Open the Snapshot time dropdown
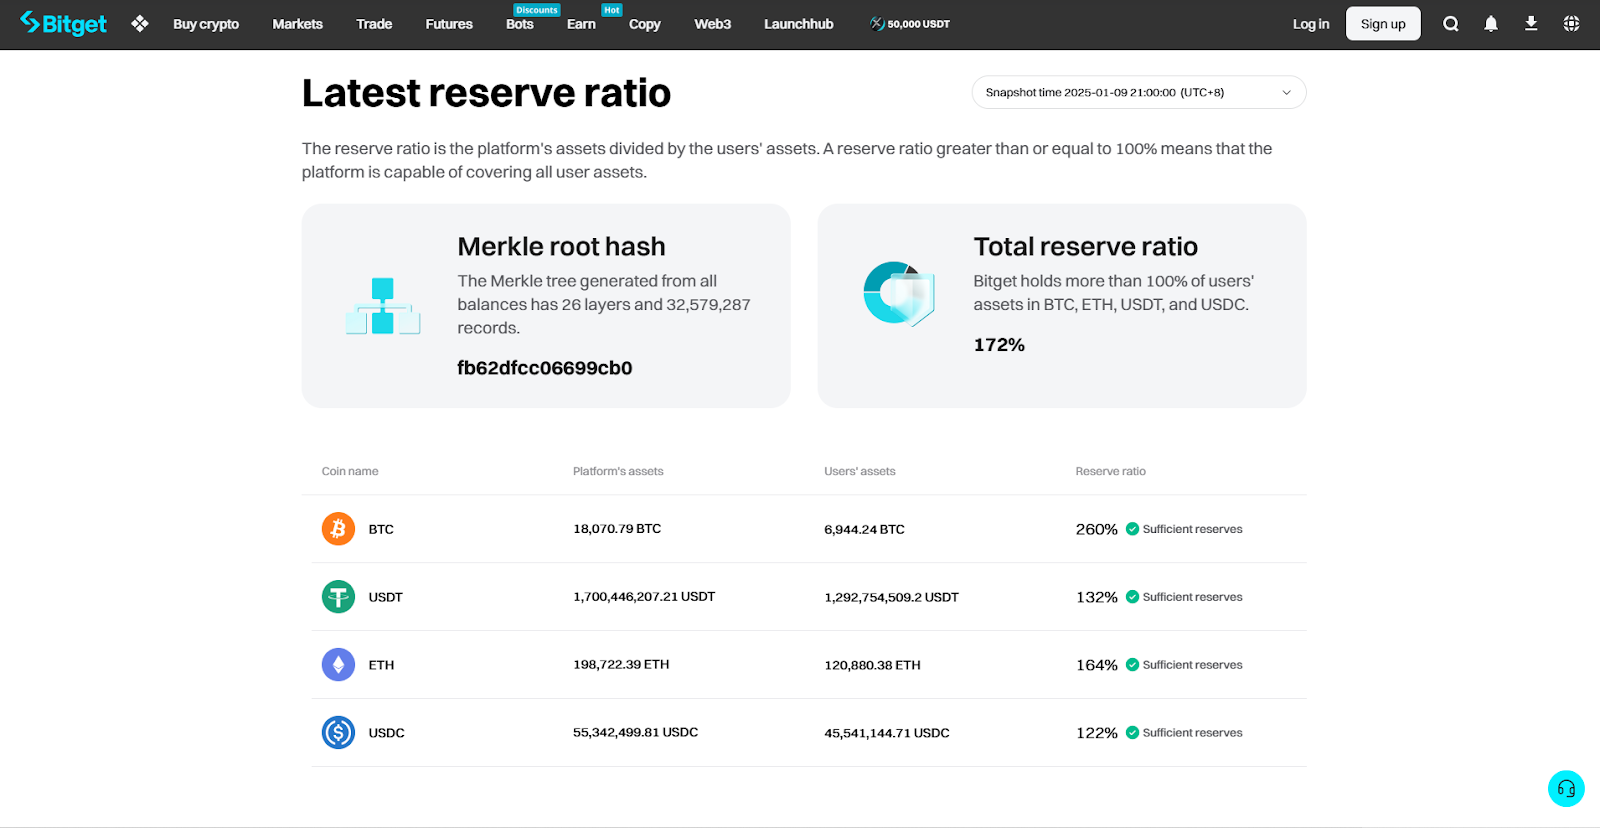The width and height of the screenshot is (1600, 828). point(1139,92)
